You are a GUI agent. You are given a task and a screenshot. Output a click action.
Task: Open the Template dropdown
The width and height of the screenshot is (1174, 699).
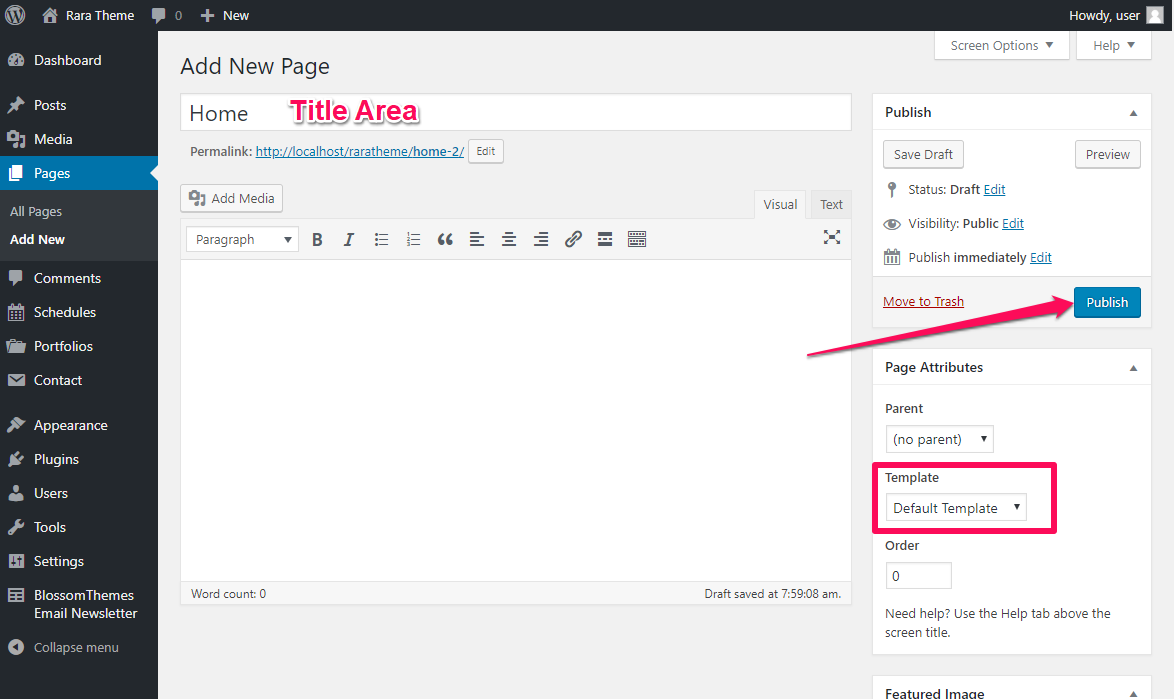tap(956, 508)
